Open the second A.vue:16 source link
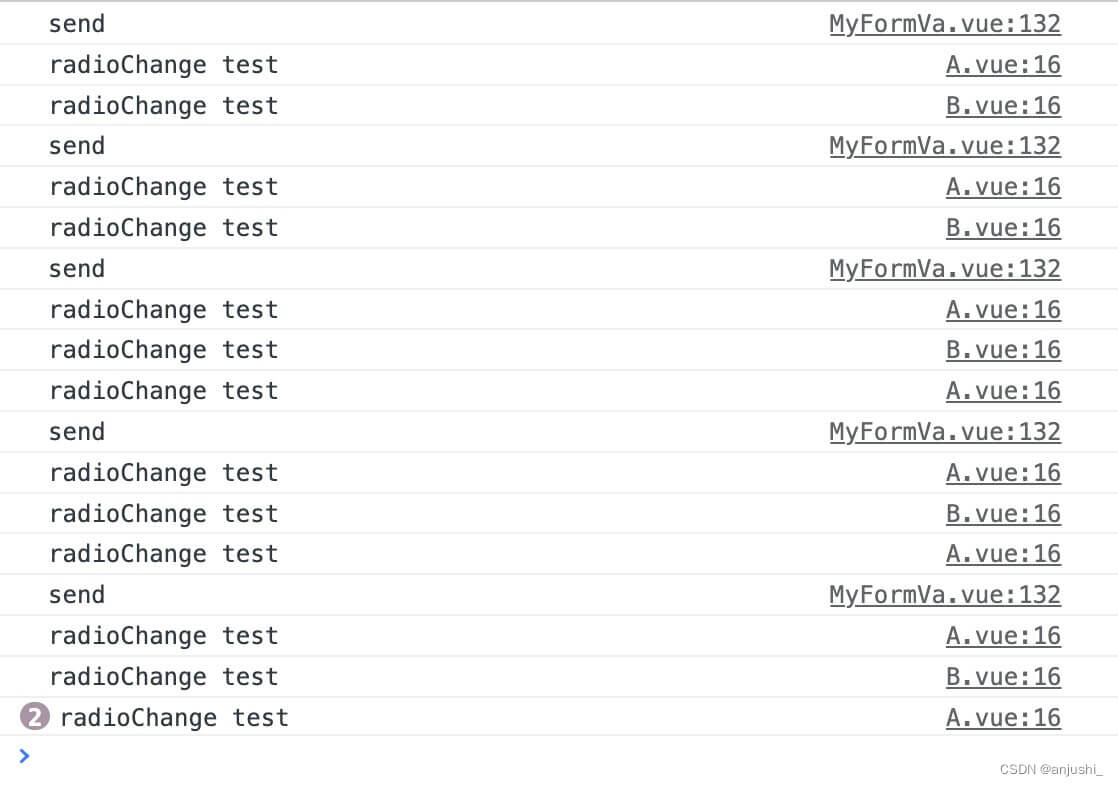 pyautogui.click(x=1002, y=187)
